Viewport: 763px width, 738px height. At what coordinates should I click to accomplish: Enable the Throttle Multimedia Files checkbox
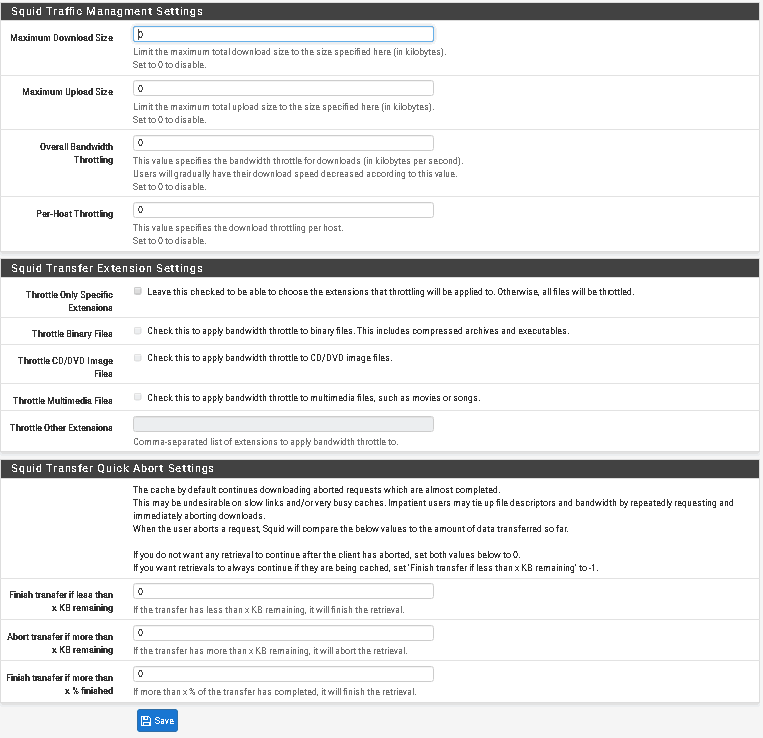[138, 397]
